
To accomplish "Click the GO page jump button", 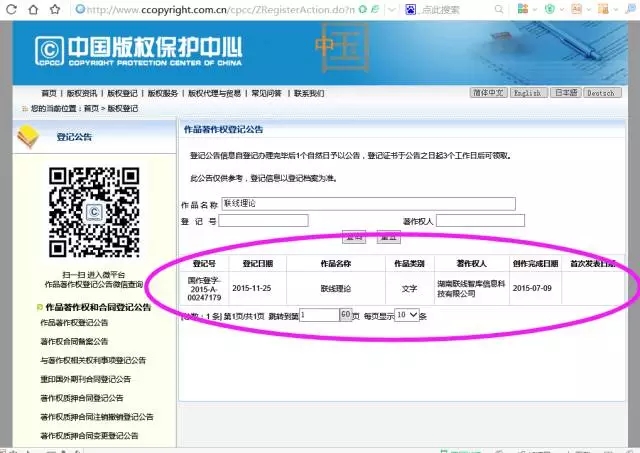I will (x=345, y=314).
